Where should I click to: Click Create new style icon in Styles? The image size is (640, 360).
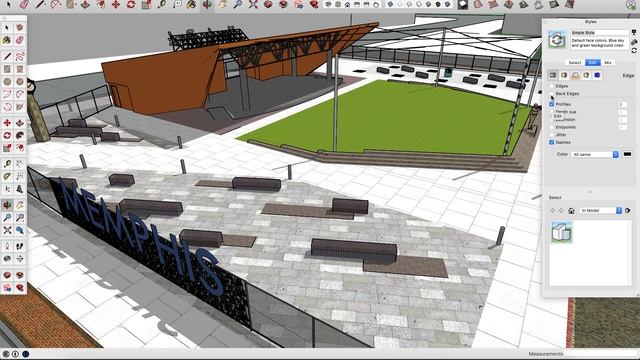[634, 42]
